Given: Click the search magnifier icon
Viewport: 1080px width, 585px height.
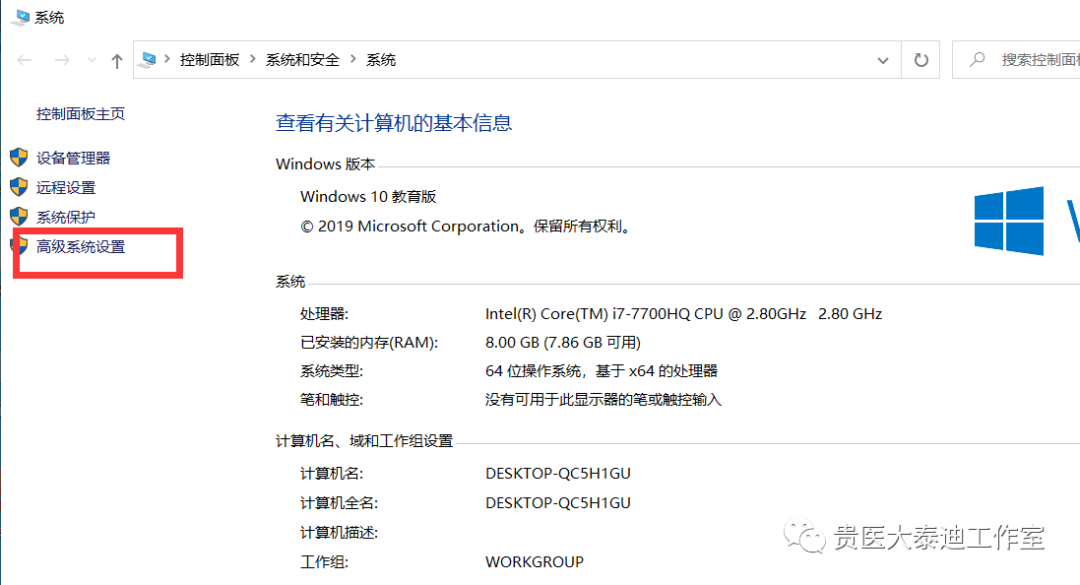Looking at the screenshot, I should pyautogui.click(x=977, y=60).
